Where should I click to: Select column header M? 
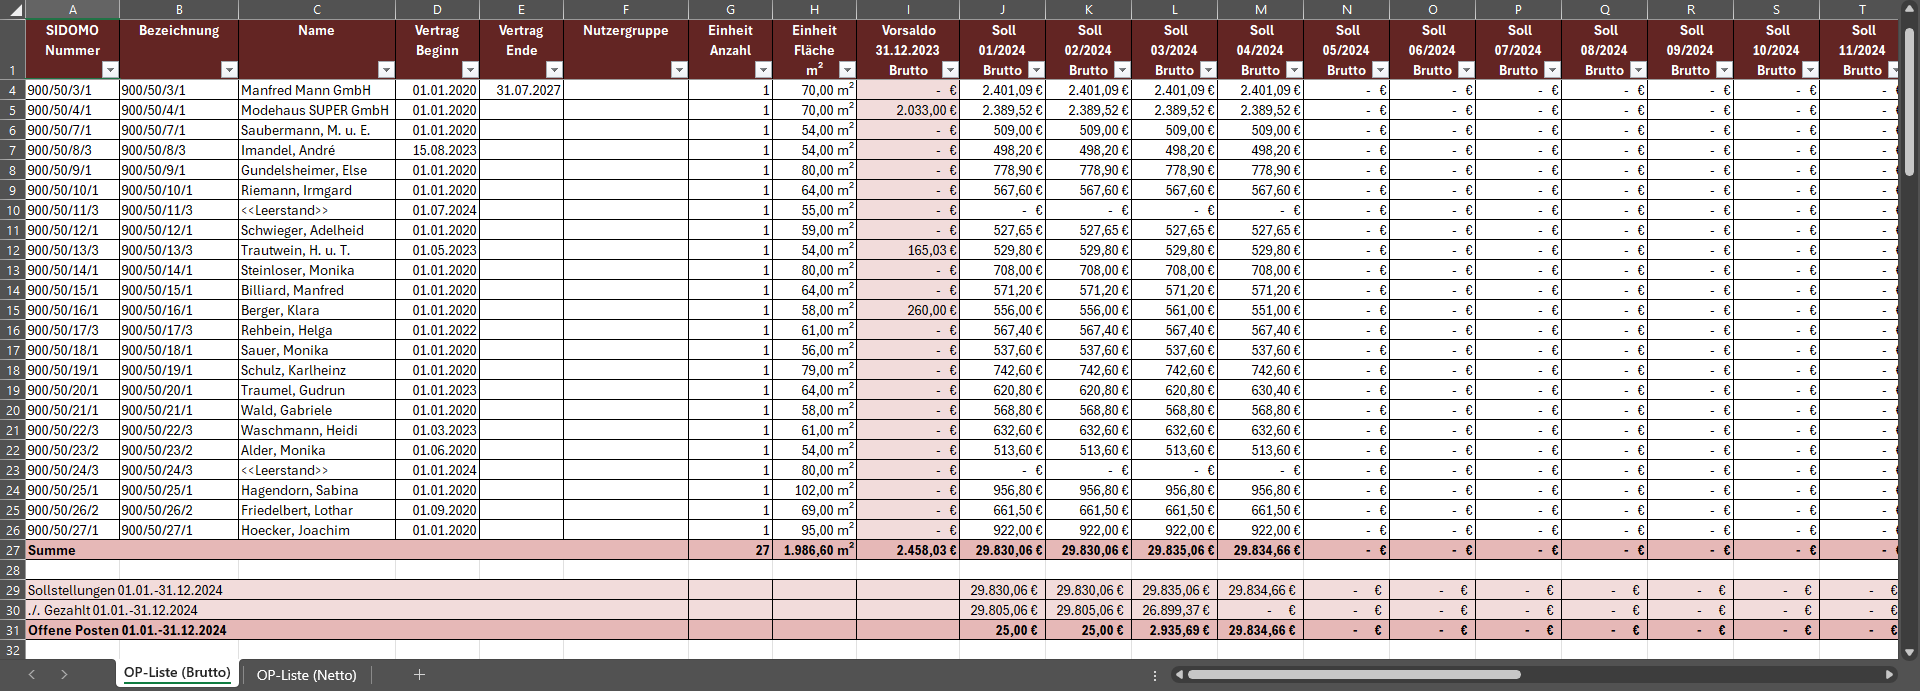click(1261, 9)
